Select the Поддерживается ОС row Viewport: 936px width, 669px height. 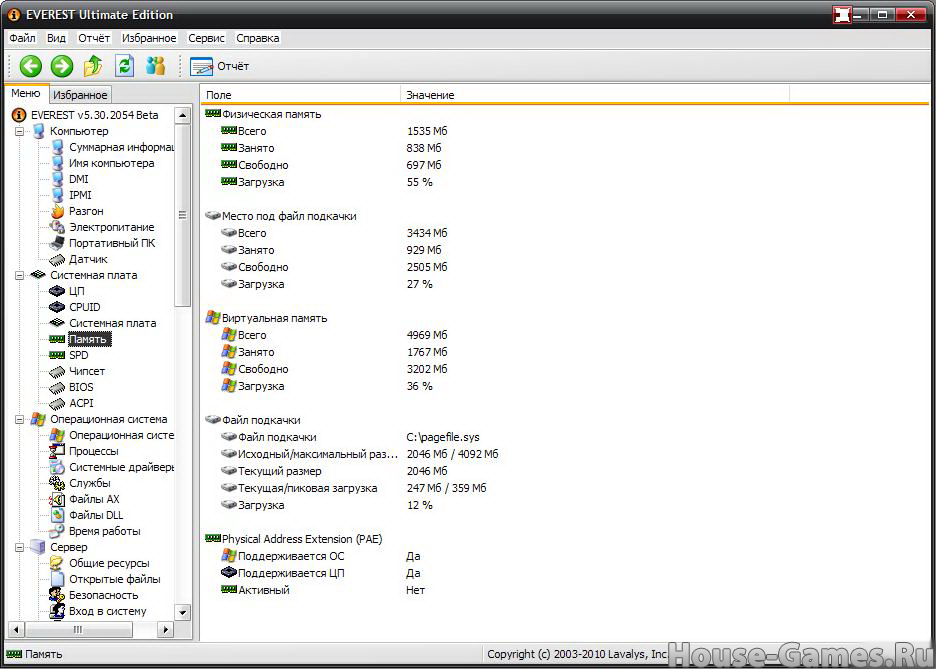click(321, 556)
